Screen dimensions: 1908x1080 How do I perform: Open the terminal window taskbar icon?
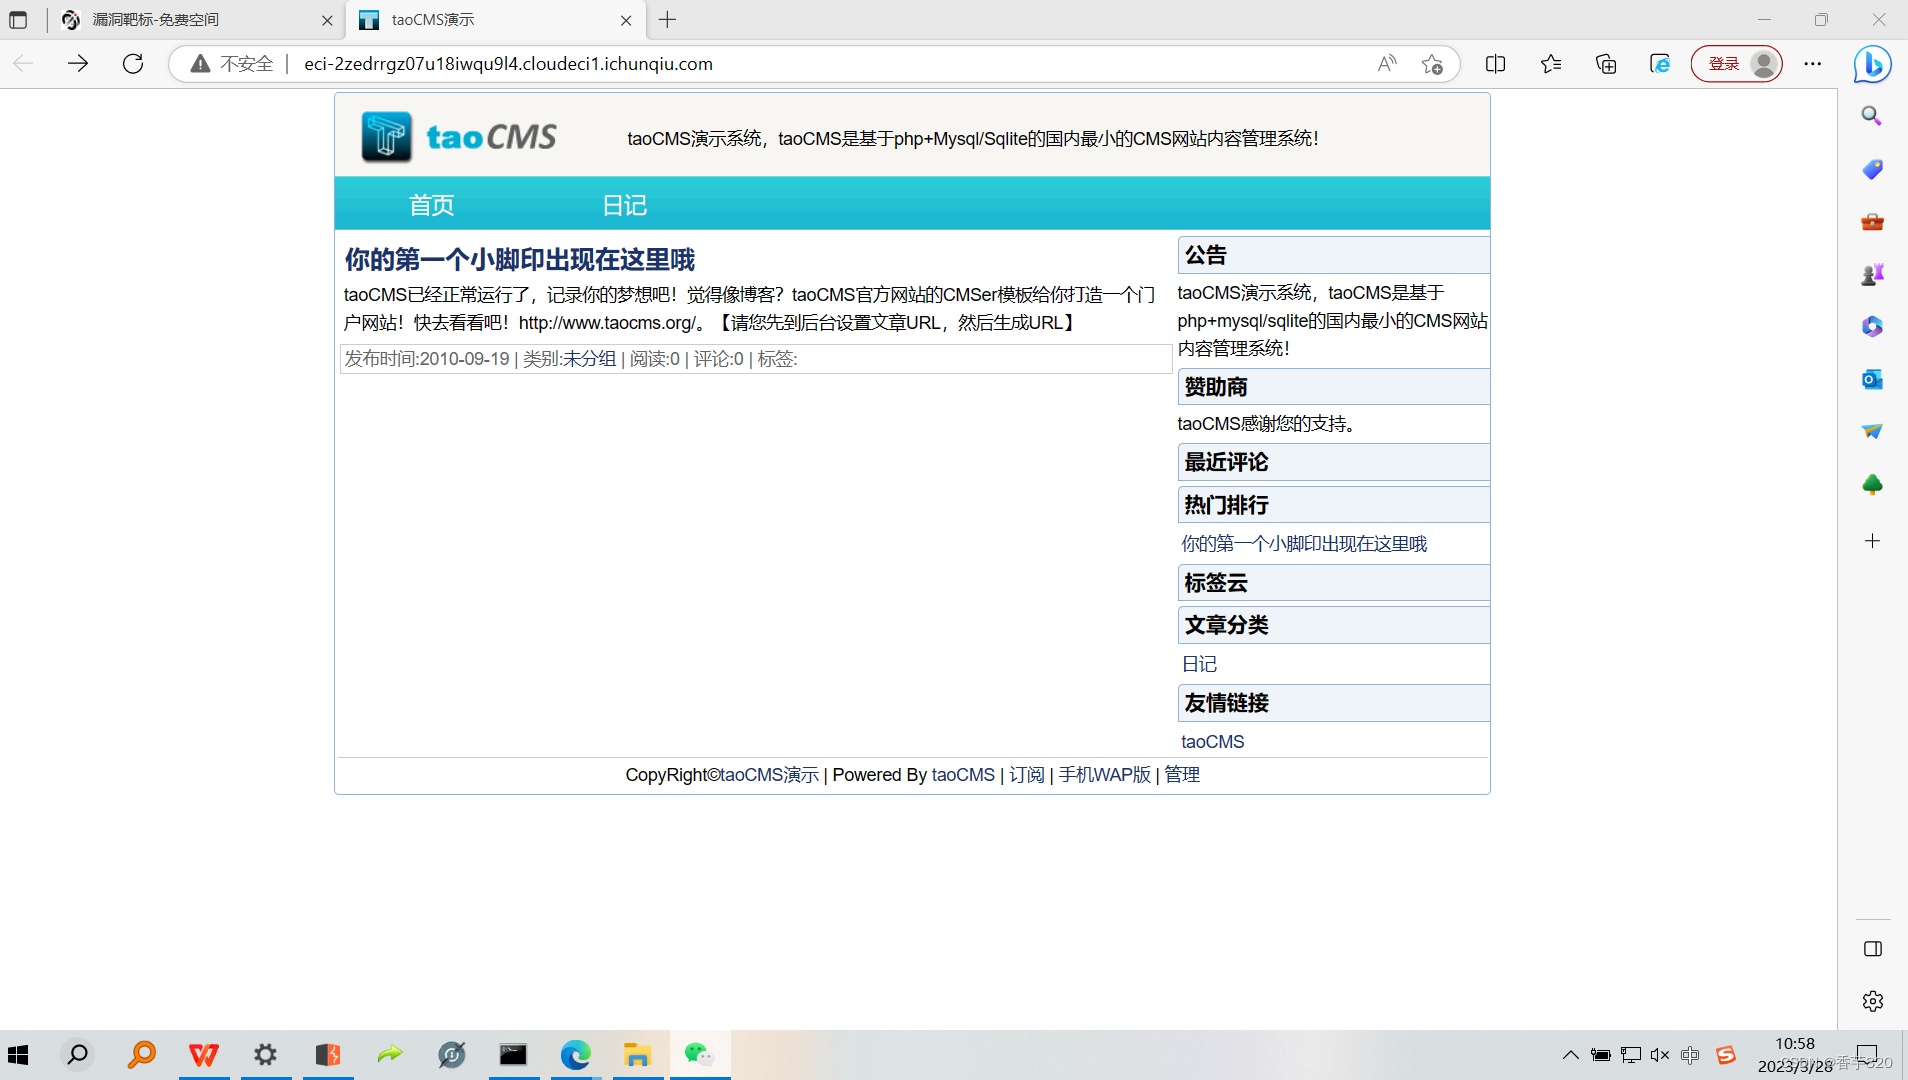click(513, 1055)
